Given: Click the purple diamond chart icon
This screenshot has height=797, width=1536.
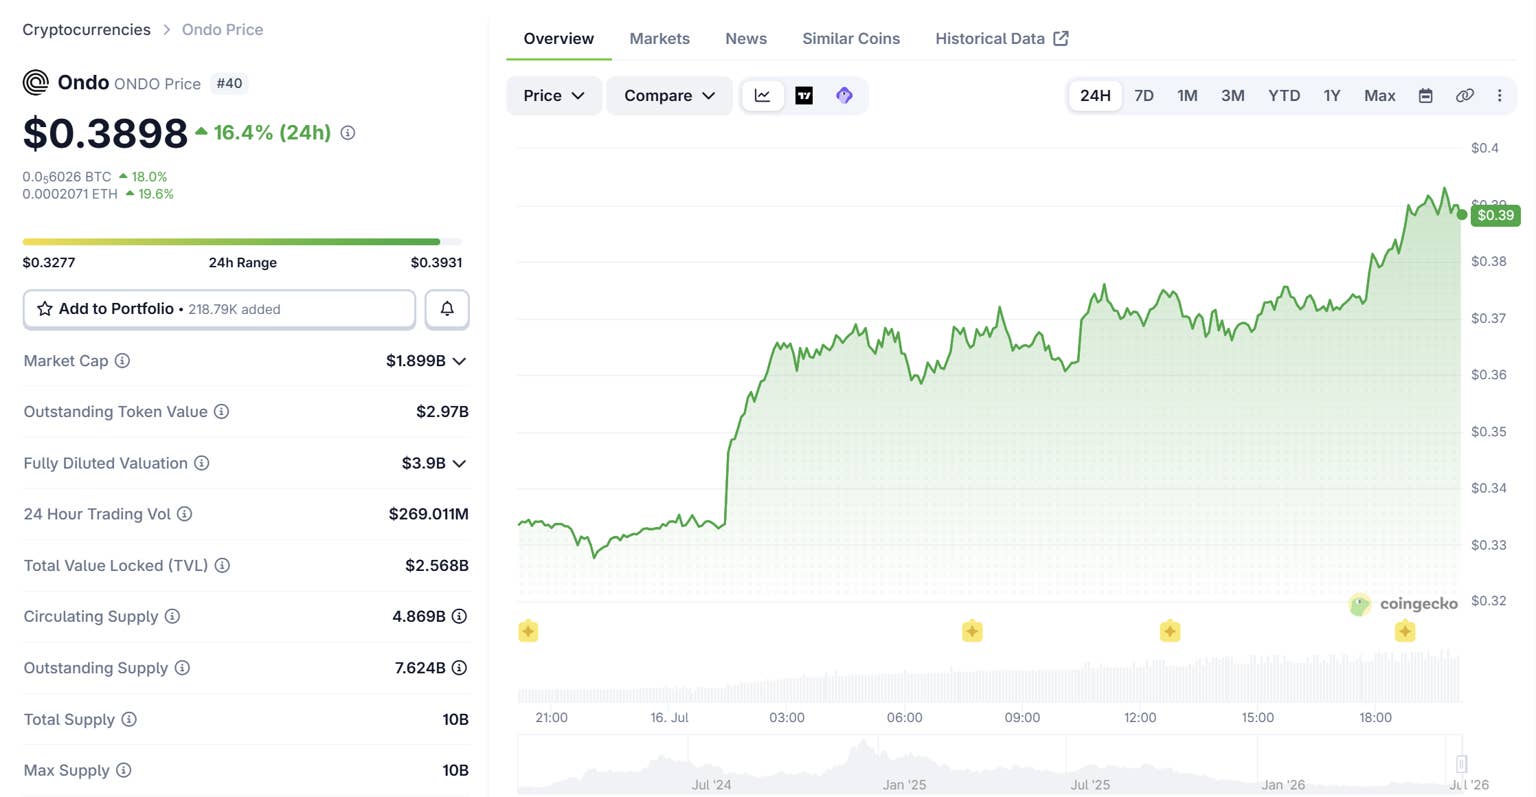Looking at the screenshot, I should 844,95.
